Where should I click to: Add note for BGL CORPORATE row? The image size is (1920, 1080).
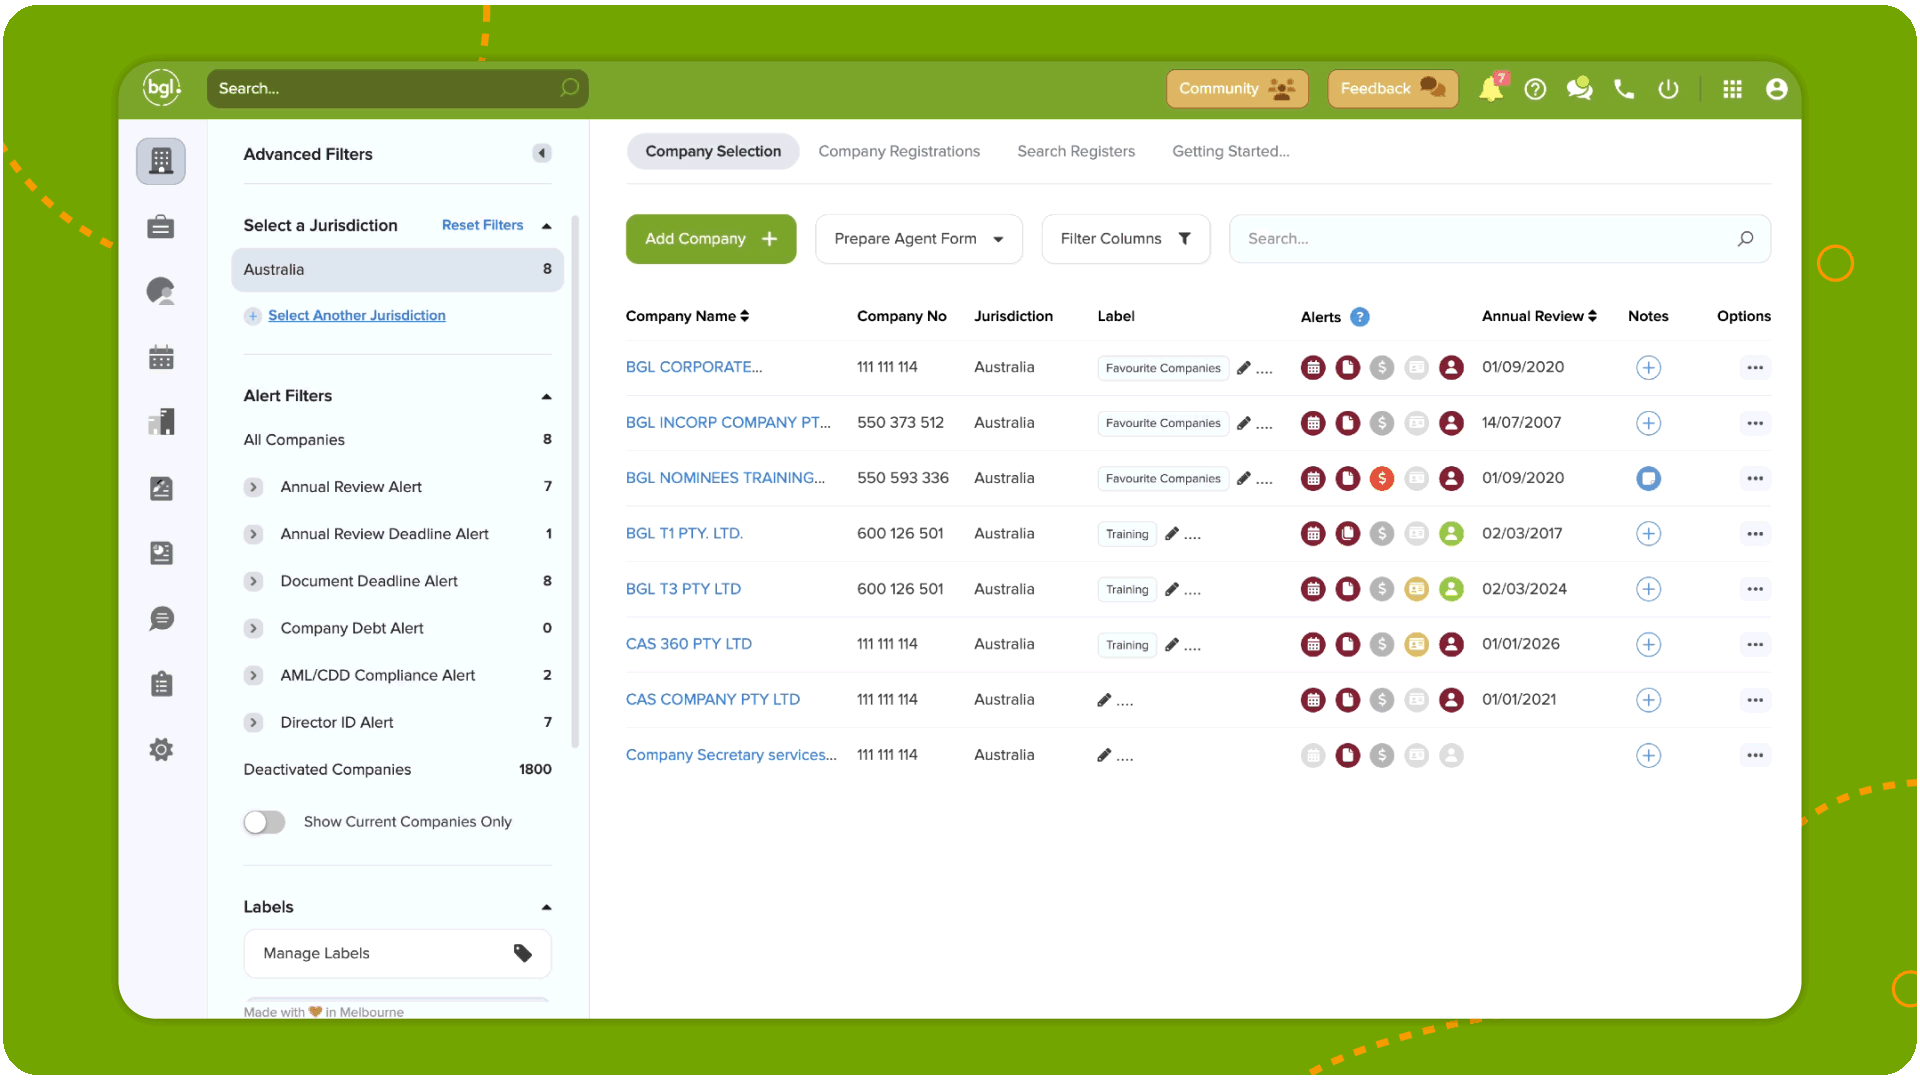pos(1648,368)
